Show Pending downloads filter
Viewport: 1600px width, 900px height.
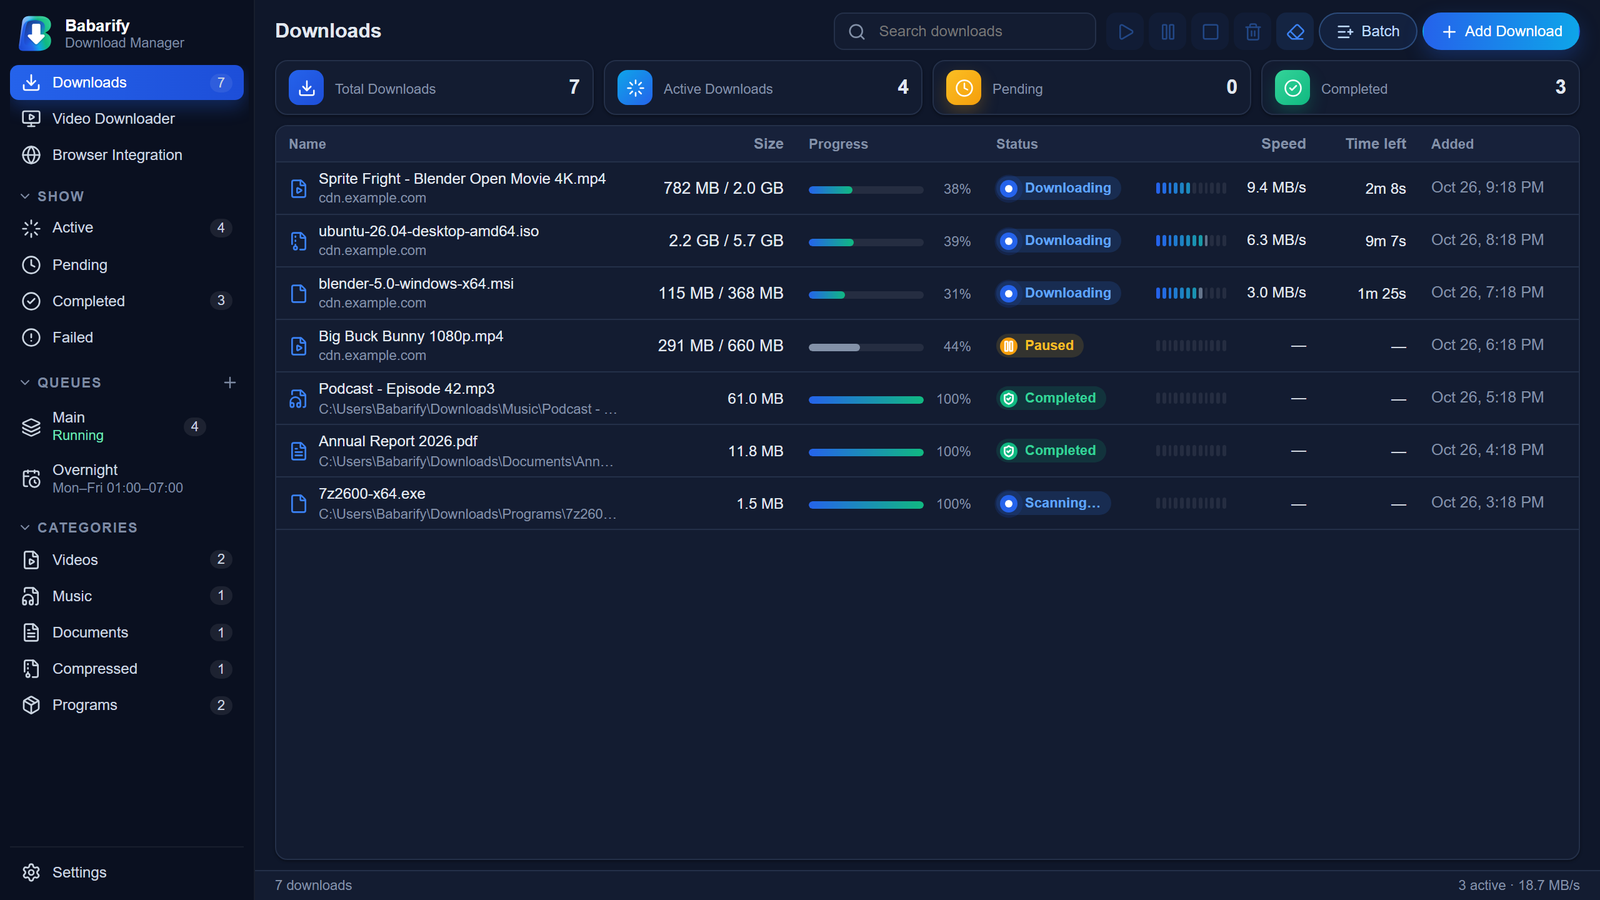pos(127,265)
